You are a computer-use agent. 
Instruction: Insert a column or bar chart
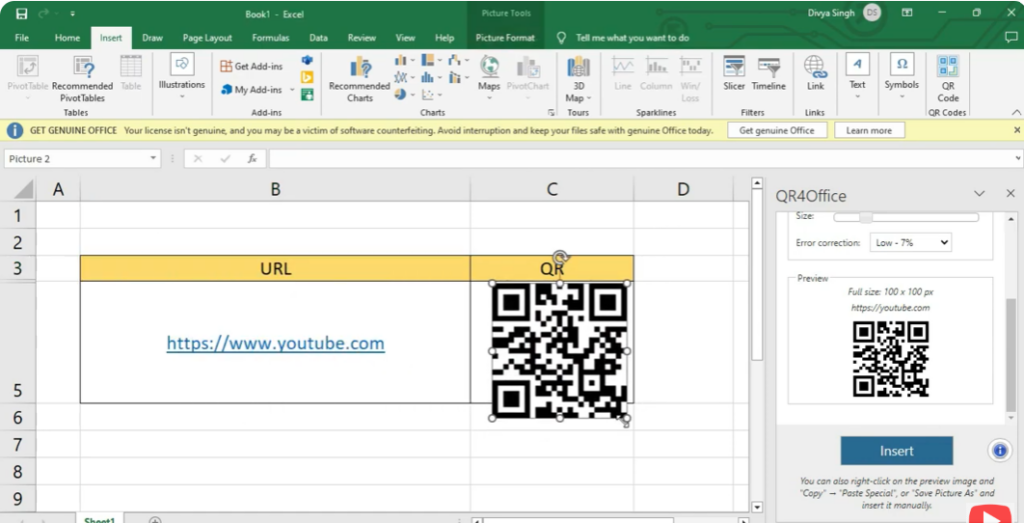(x=404, y=61)
